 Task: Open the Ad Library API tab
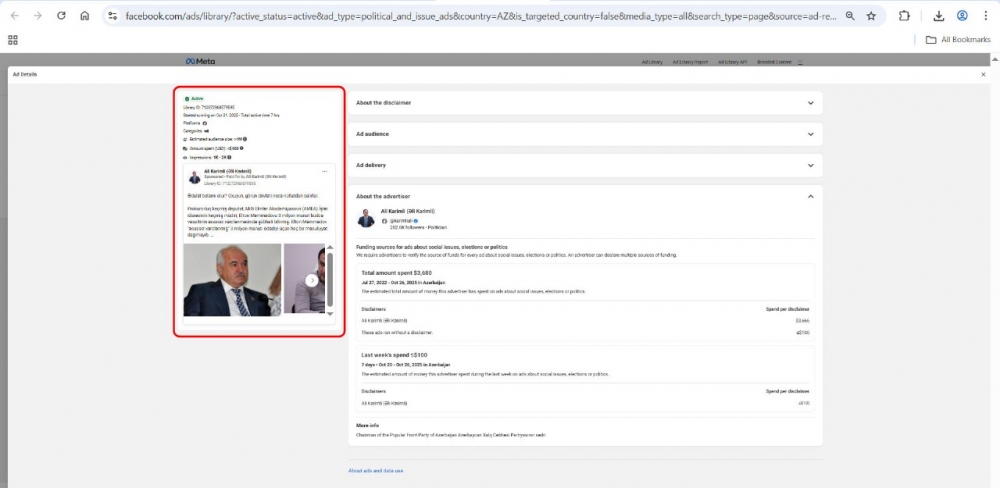pyautogui.click(x=732, y=62)
